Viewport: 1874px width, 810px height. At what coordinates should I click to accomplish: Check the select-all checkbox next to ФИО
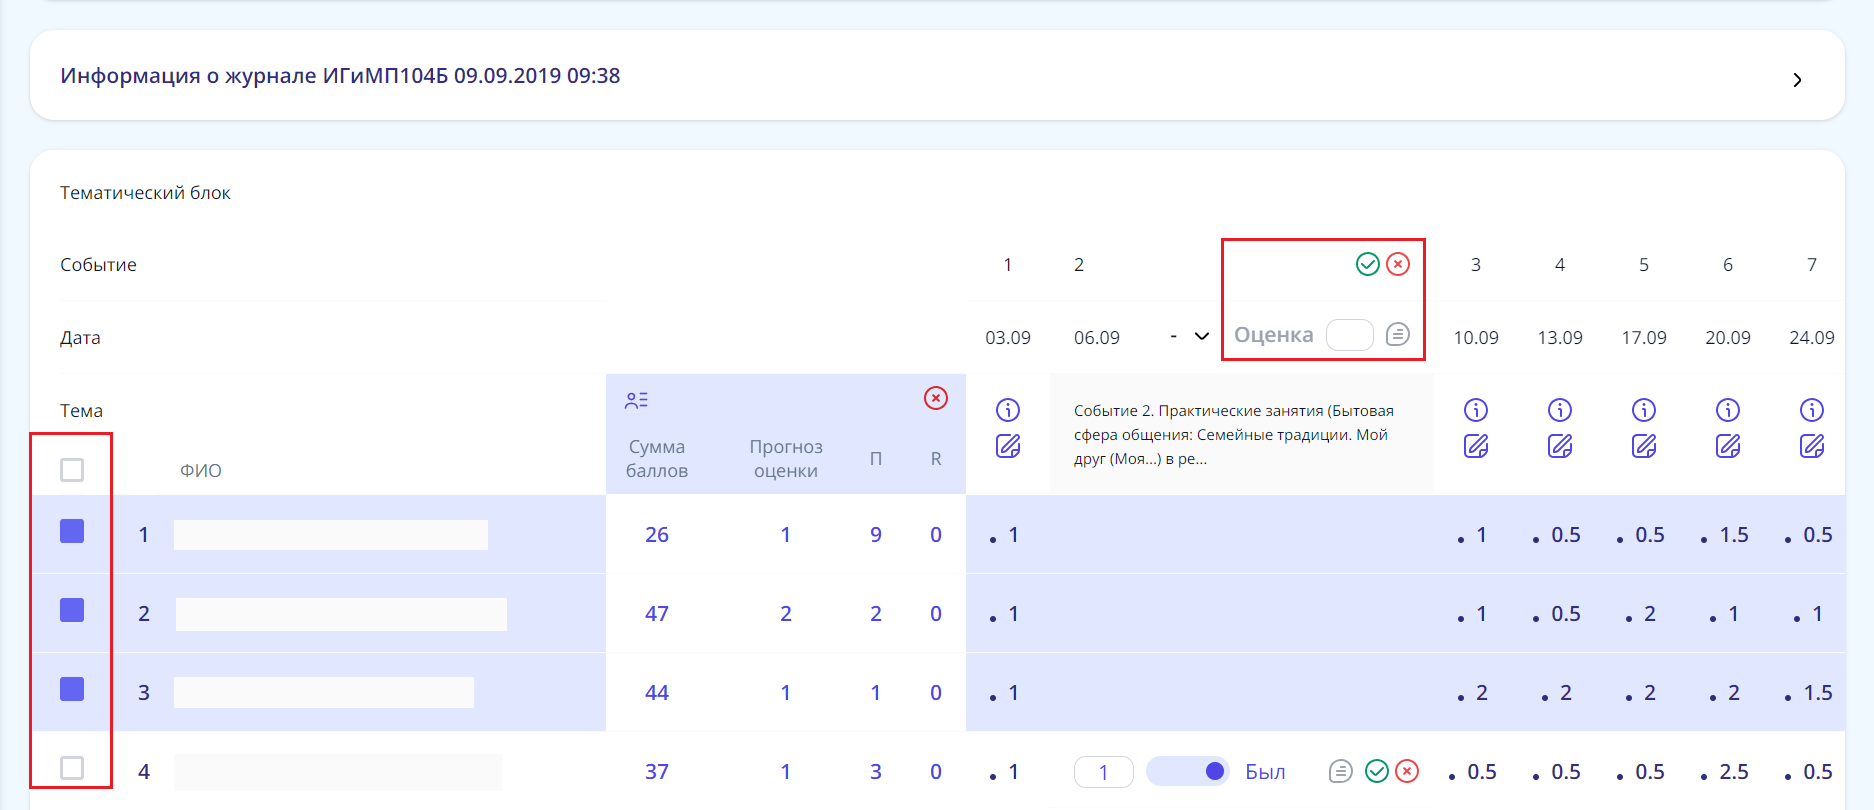coord(72,470)
